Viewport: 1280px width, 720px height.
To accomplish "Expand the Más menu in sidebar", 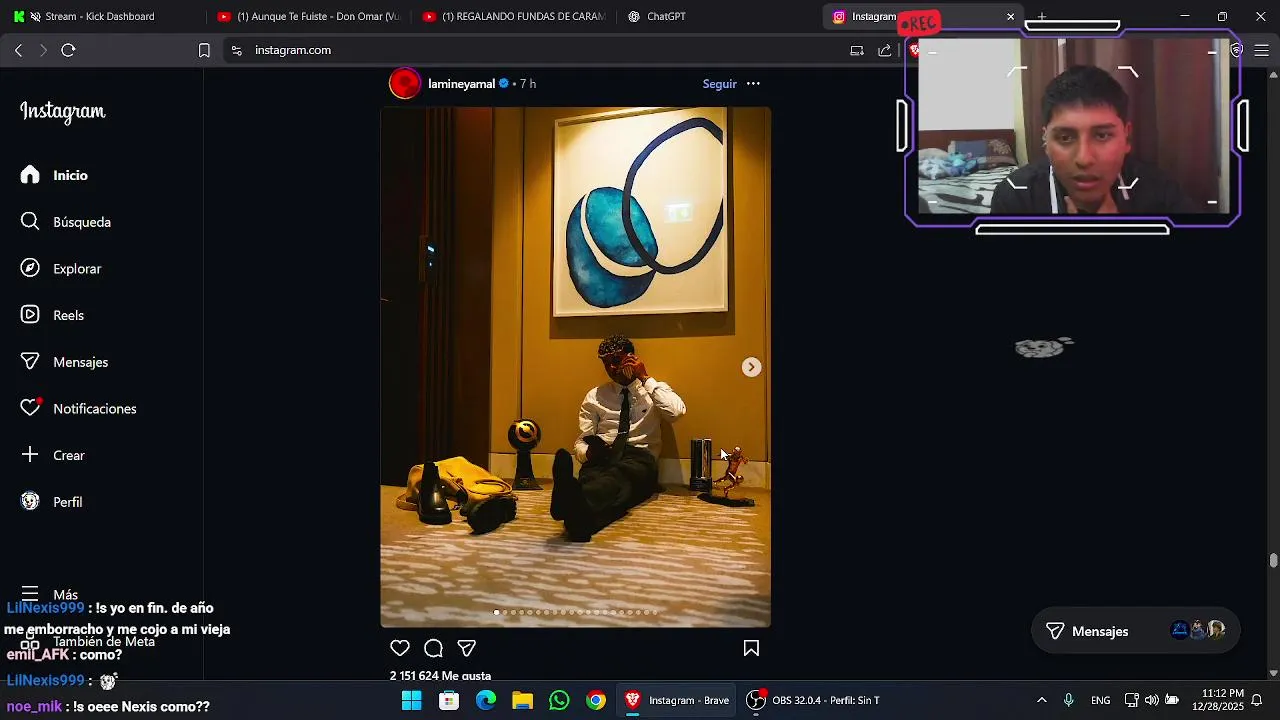I will (49, 594).
